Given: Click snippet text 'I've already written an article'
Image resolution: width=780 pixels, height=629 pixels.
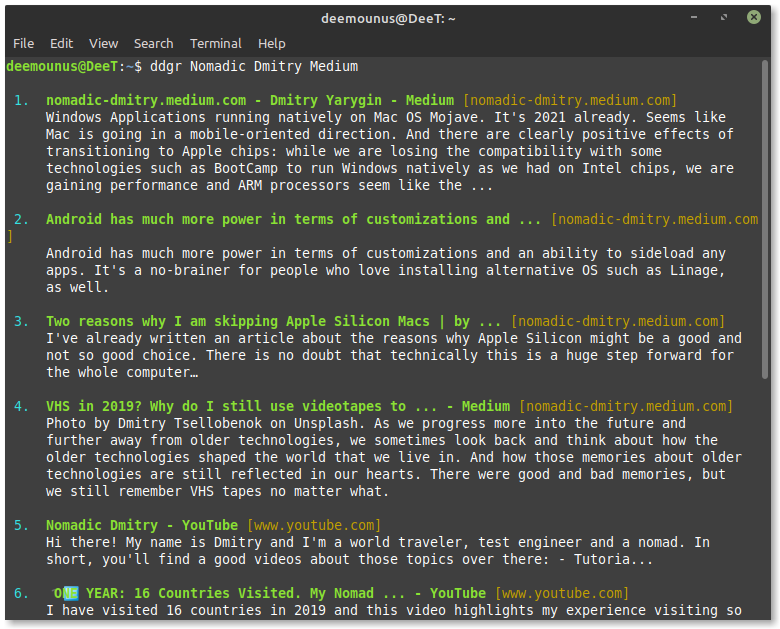Looking at the screenshot, I should pyautogui.click(x=170, y=338).
